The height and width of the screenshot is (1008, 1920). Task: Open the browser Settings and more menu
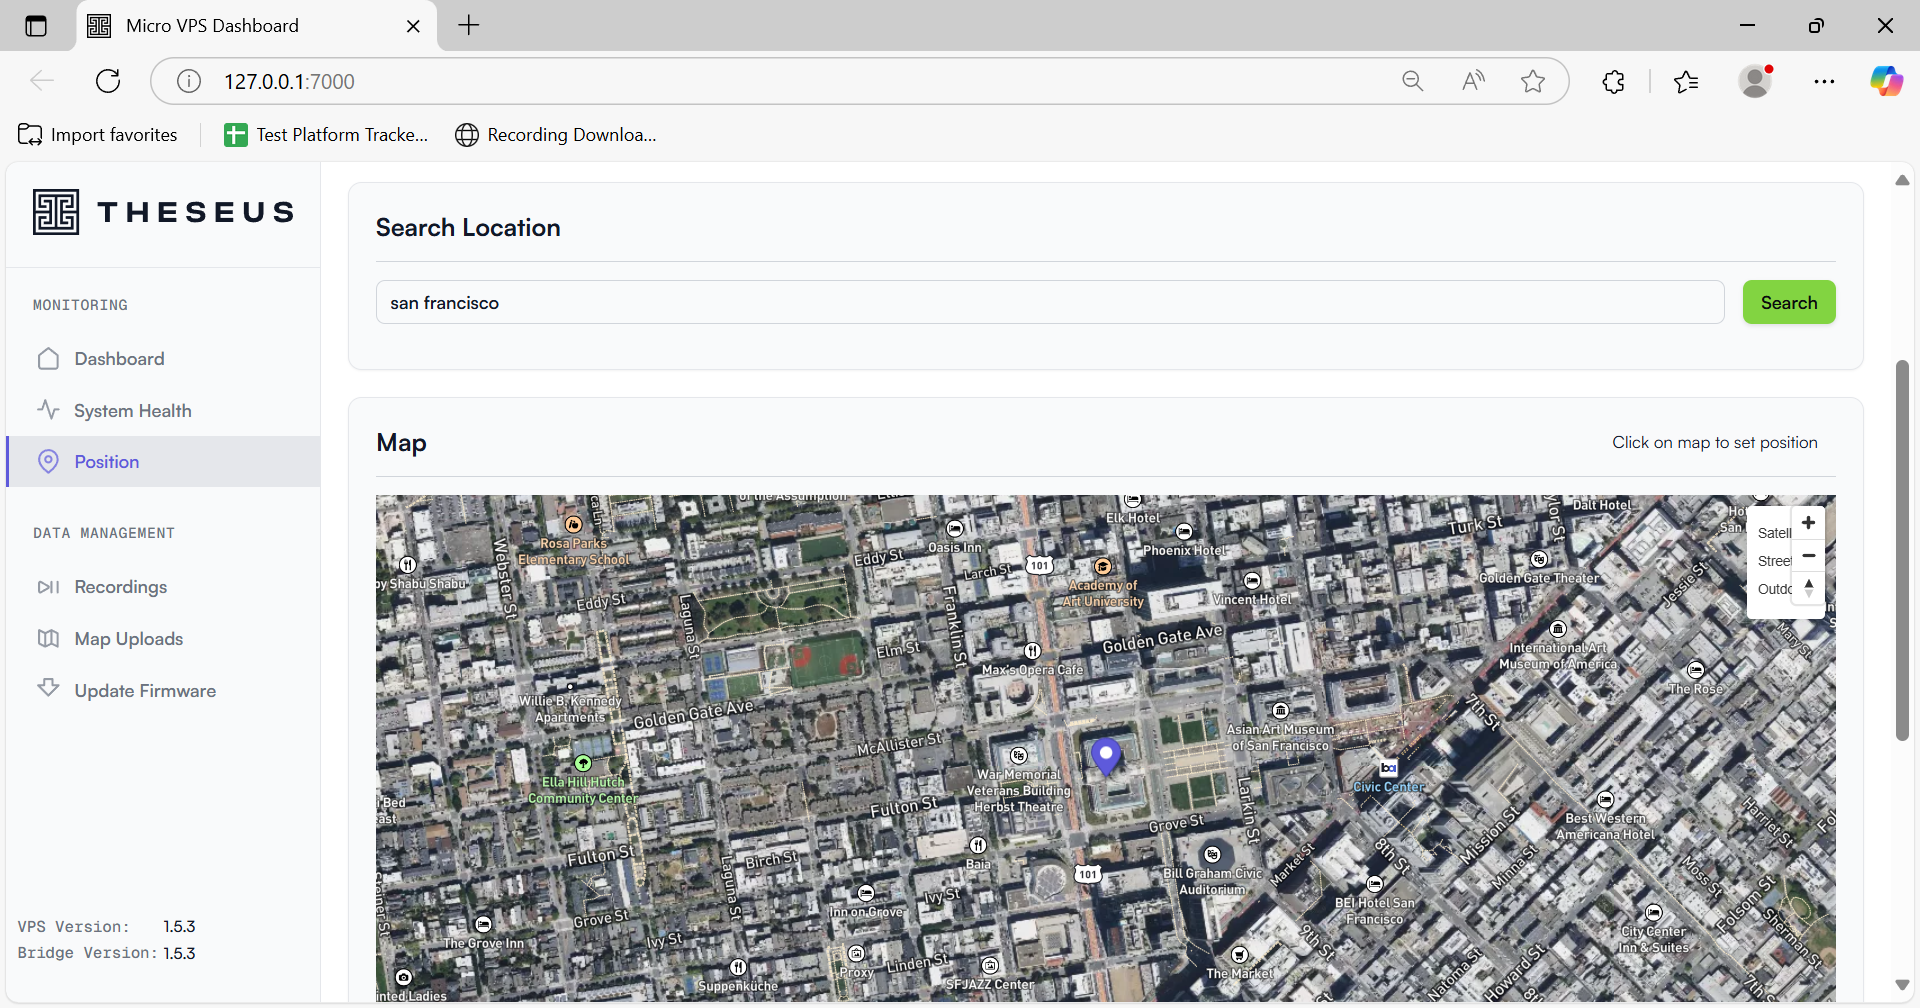1824,82
